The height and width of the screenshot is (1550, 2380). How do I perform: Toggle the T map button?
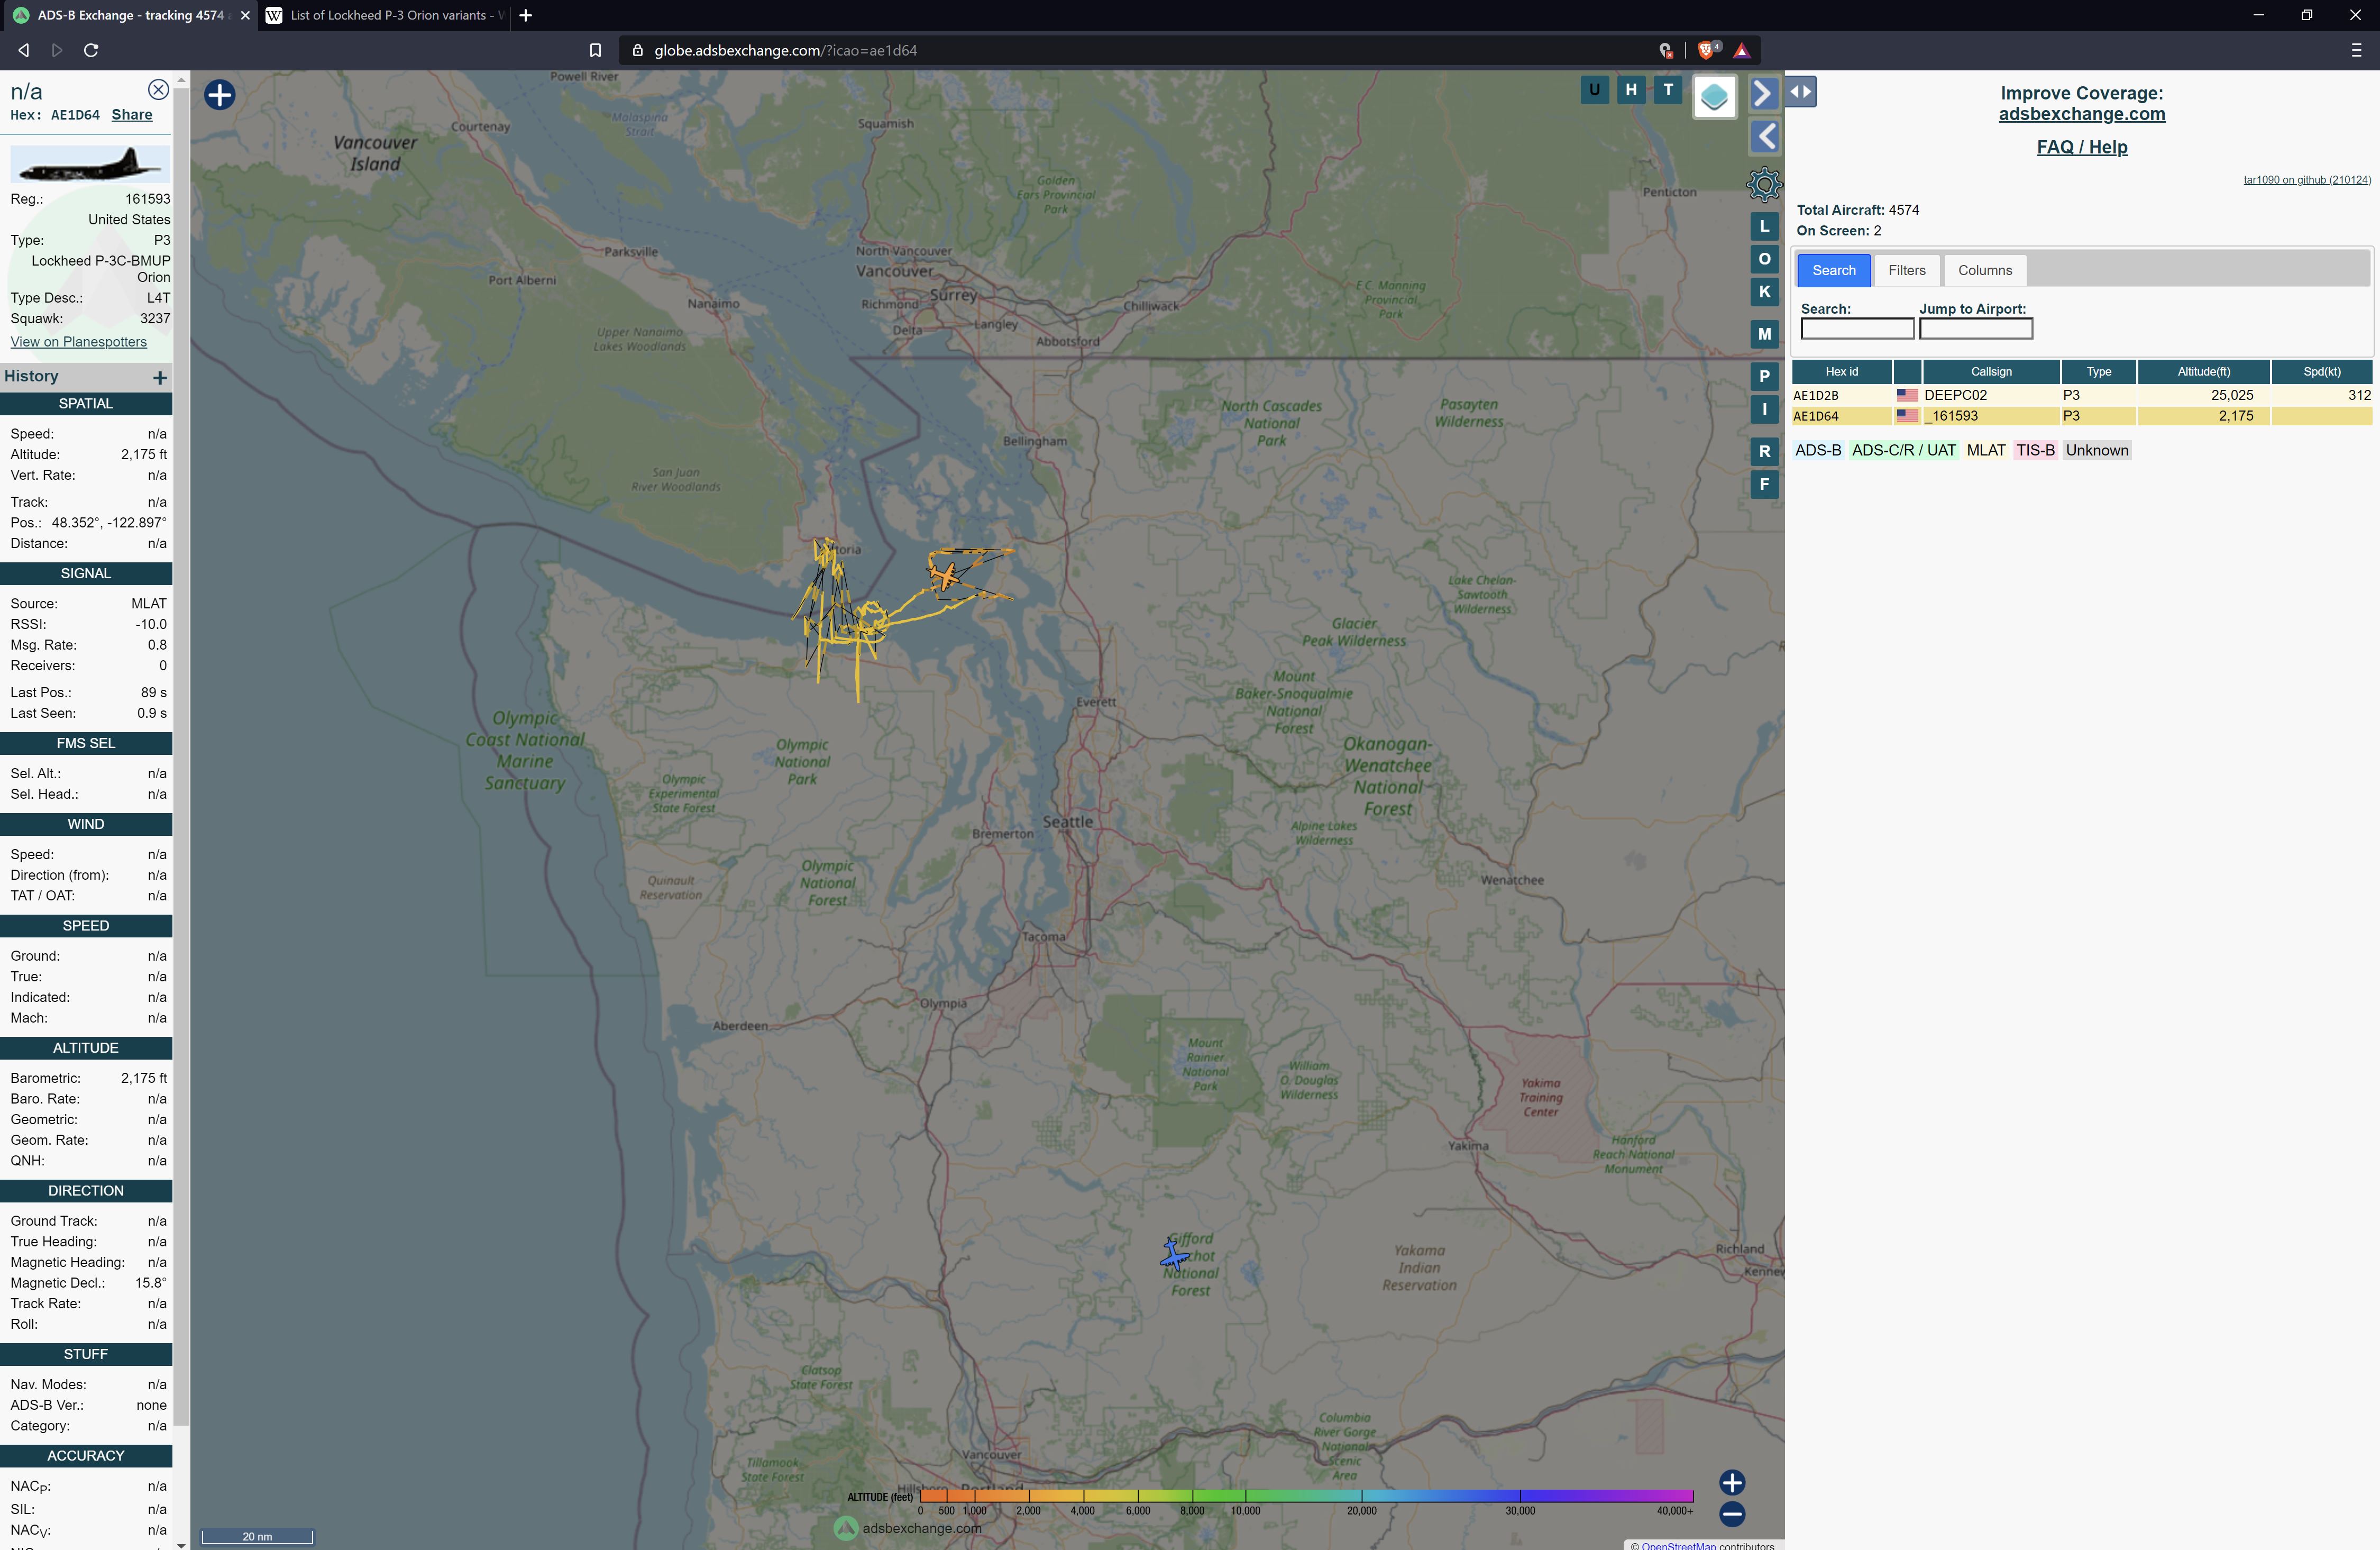coord(1667,90)
